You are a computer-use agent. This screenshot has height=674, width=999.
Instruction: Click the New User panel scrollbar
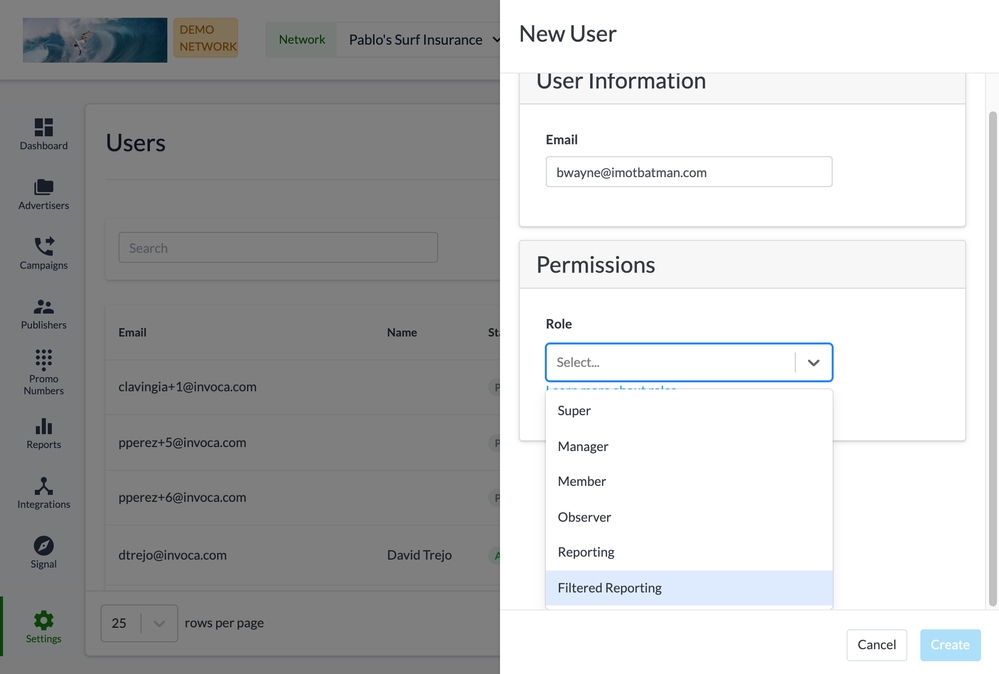pos(992,350)
